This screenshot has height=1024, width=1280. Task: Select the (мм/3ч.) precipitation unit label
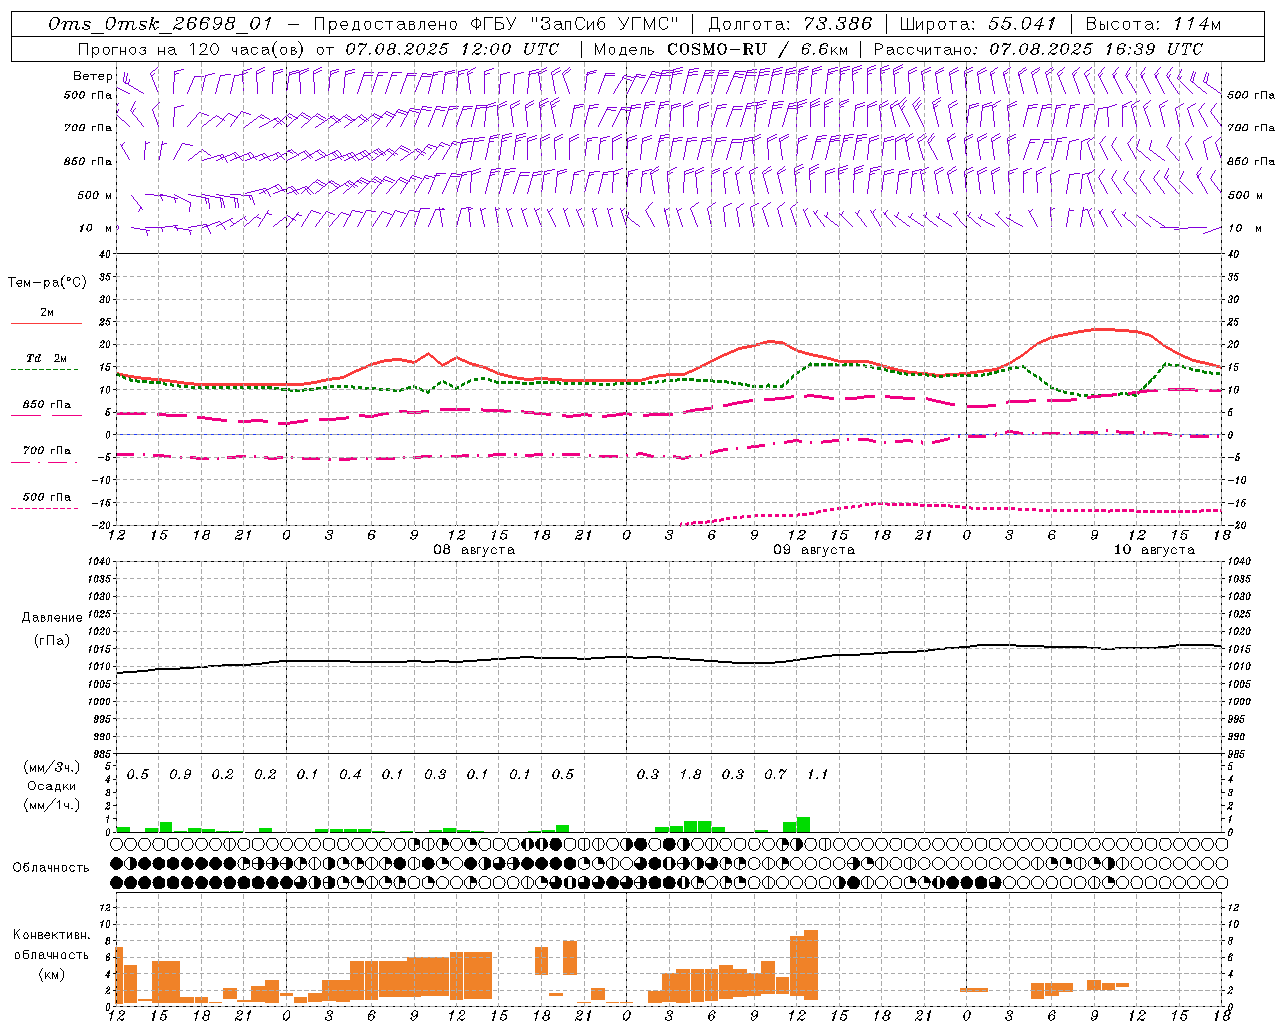tap(52, 767)
